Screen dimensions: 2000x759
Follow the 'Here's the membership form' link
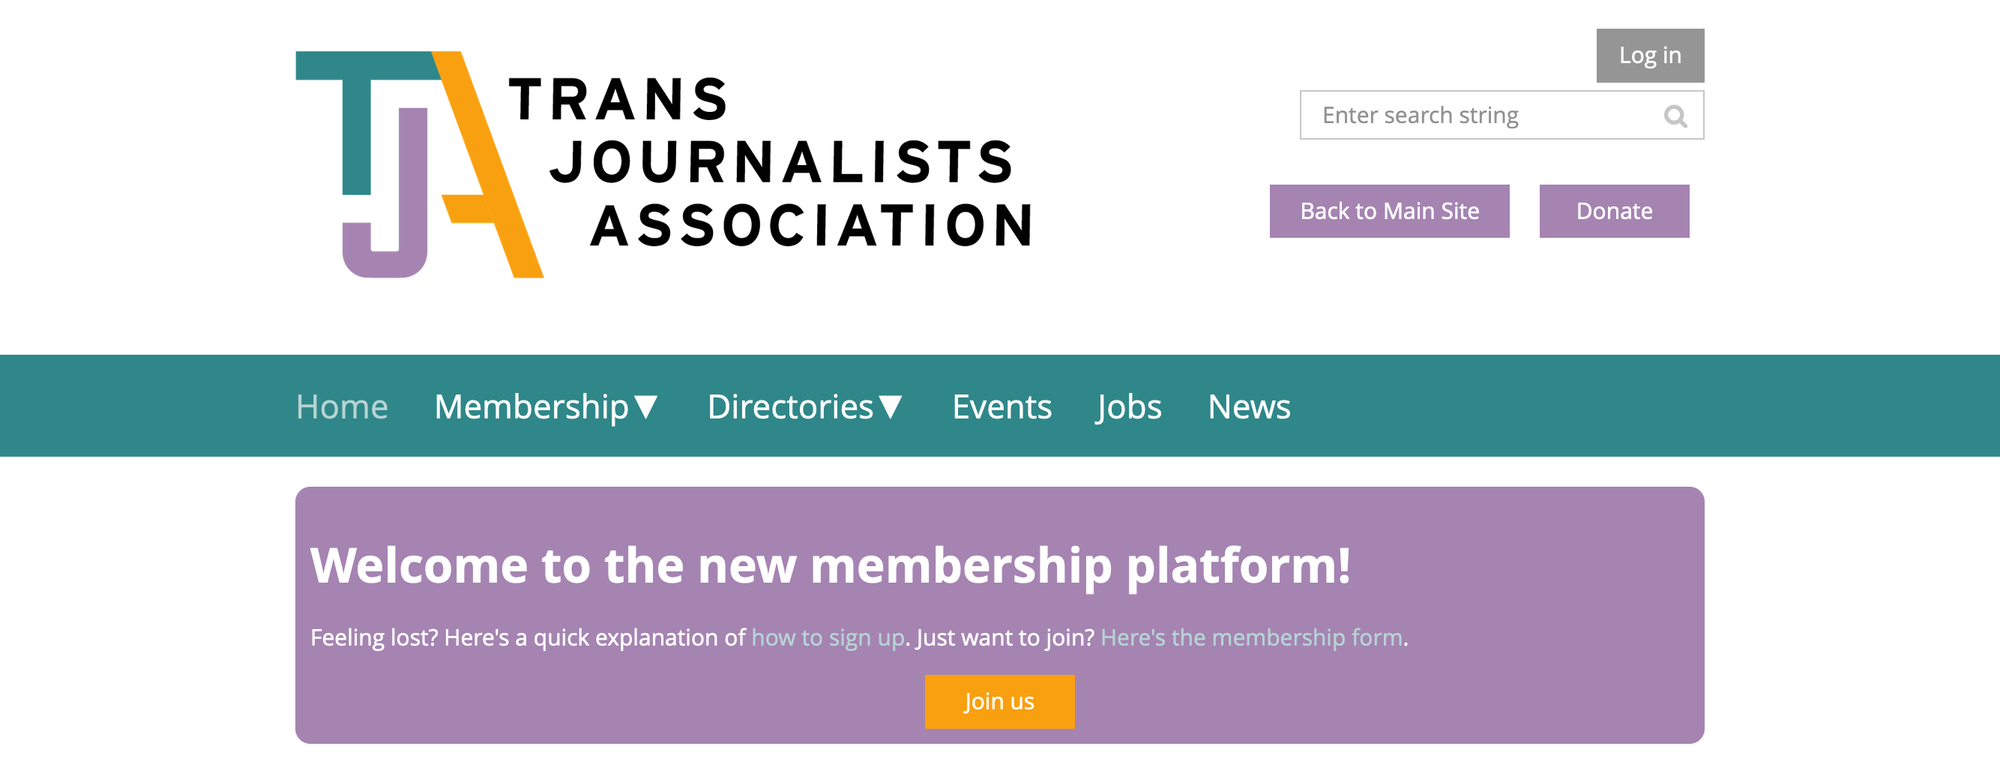coord(1250,637)
